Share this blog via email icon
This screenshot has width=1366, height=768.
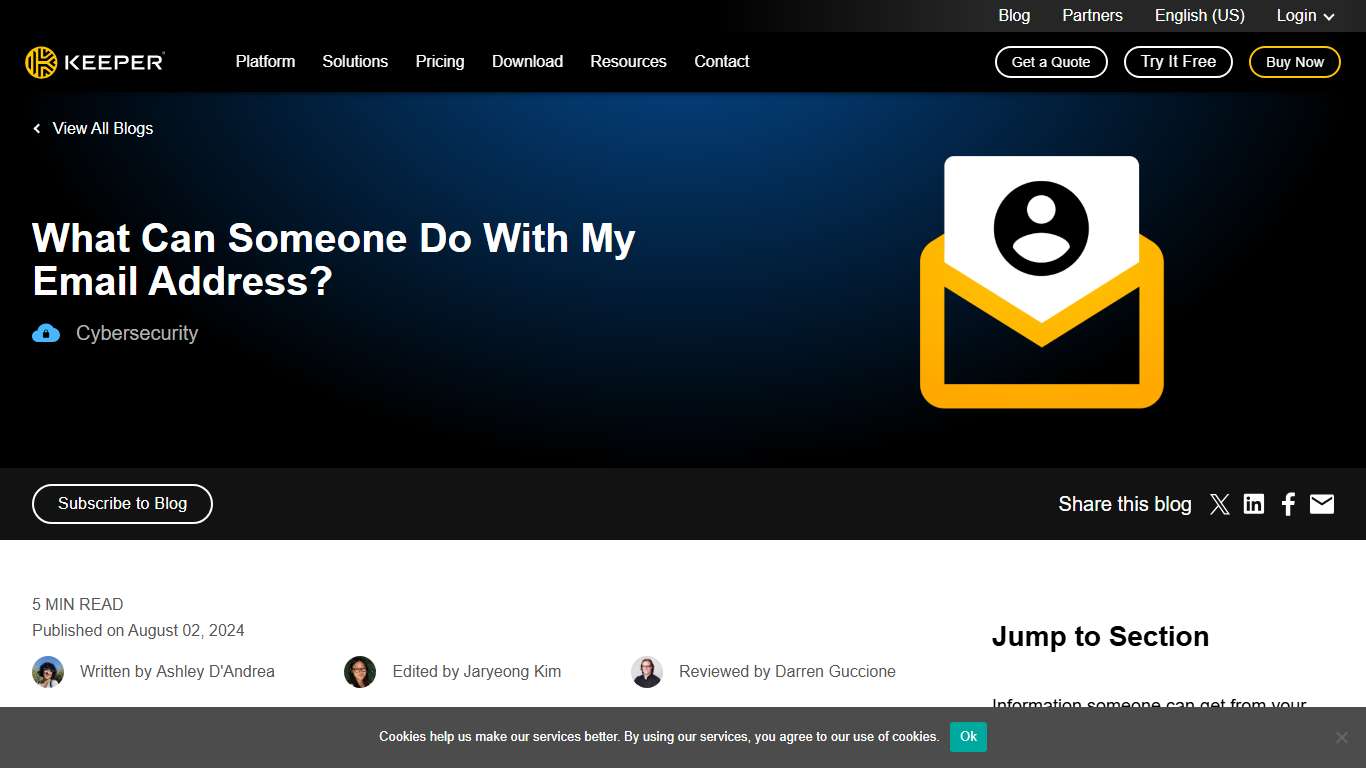1322,504
